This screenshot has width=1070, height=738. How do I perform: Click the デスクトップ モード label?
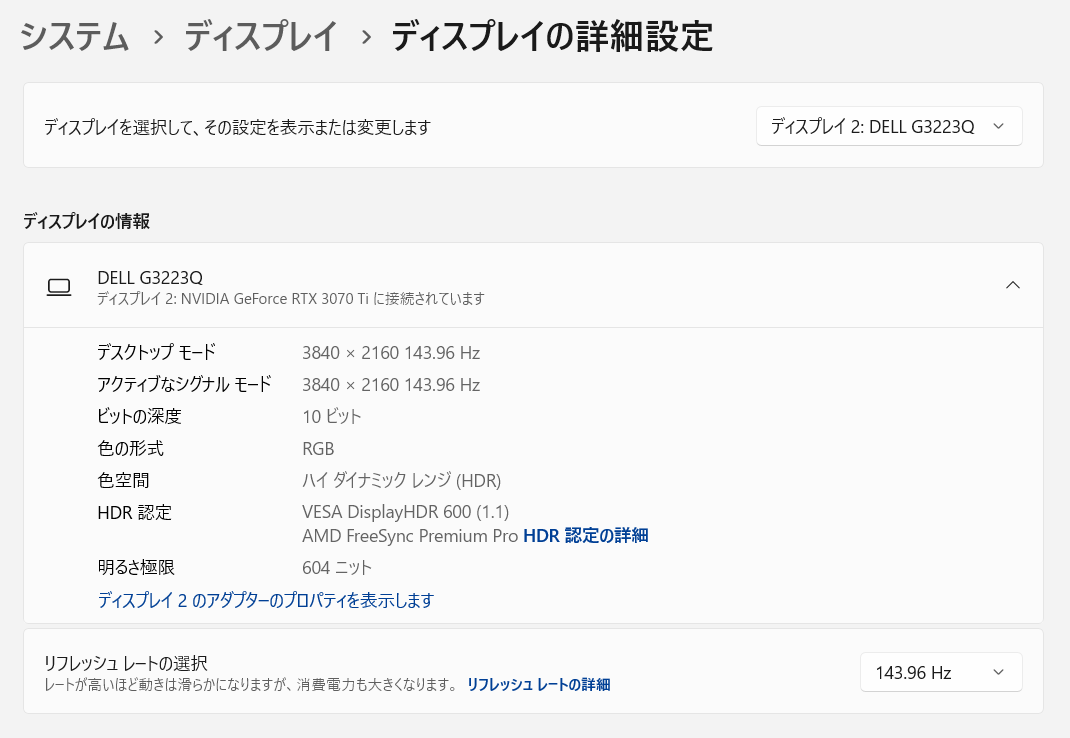pyautogui.click(x=156, y=352)
